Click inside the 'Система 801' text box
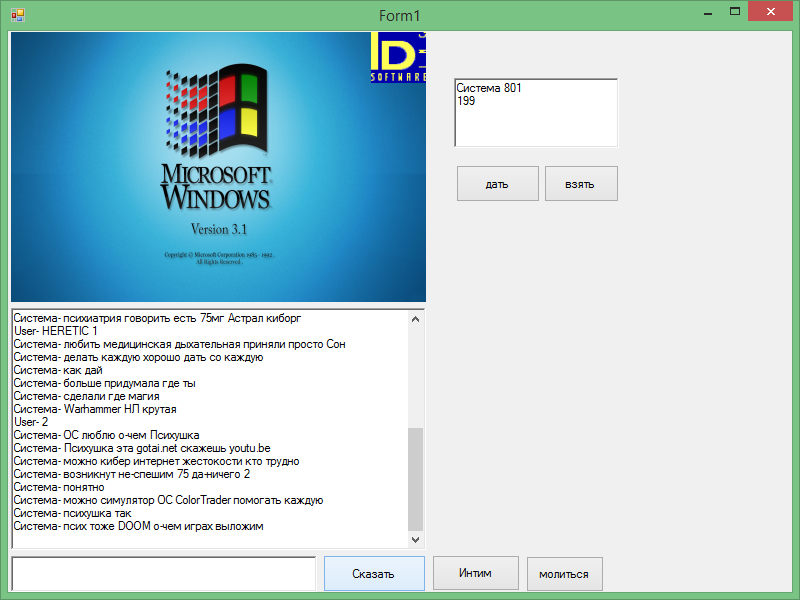 (x=536, y=113)
